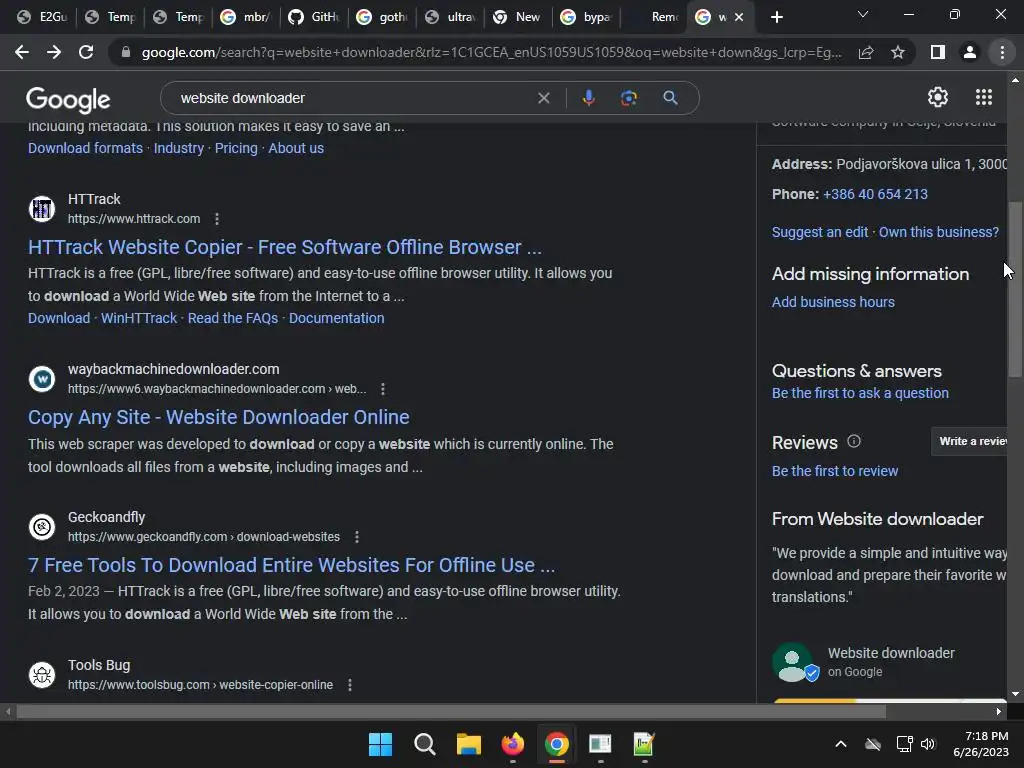Show Reviews info icon
Viewport: 1024px width, 768px height.
tap(854, 441)
